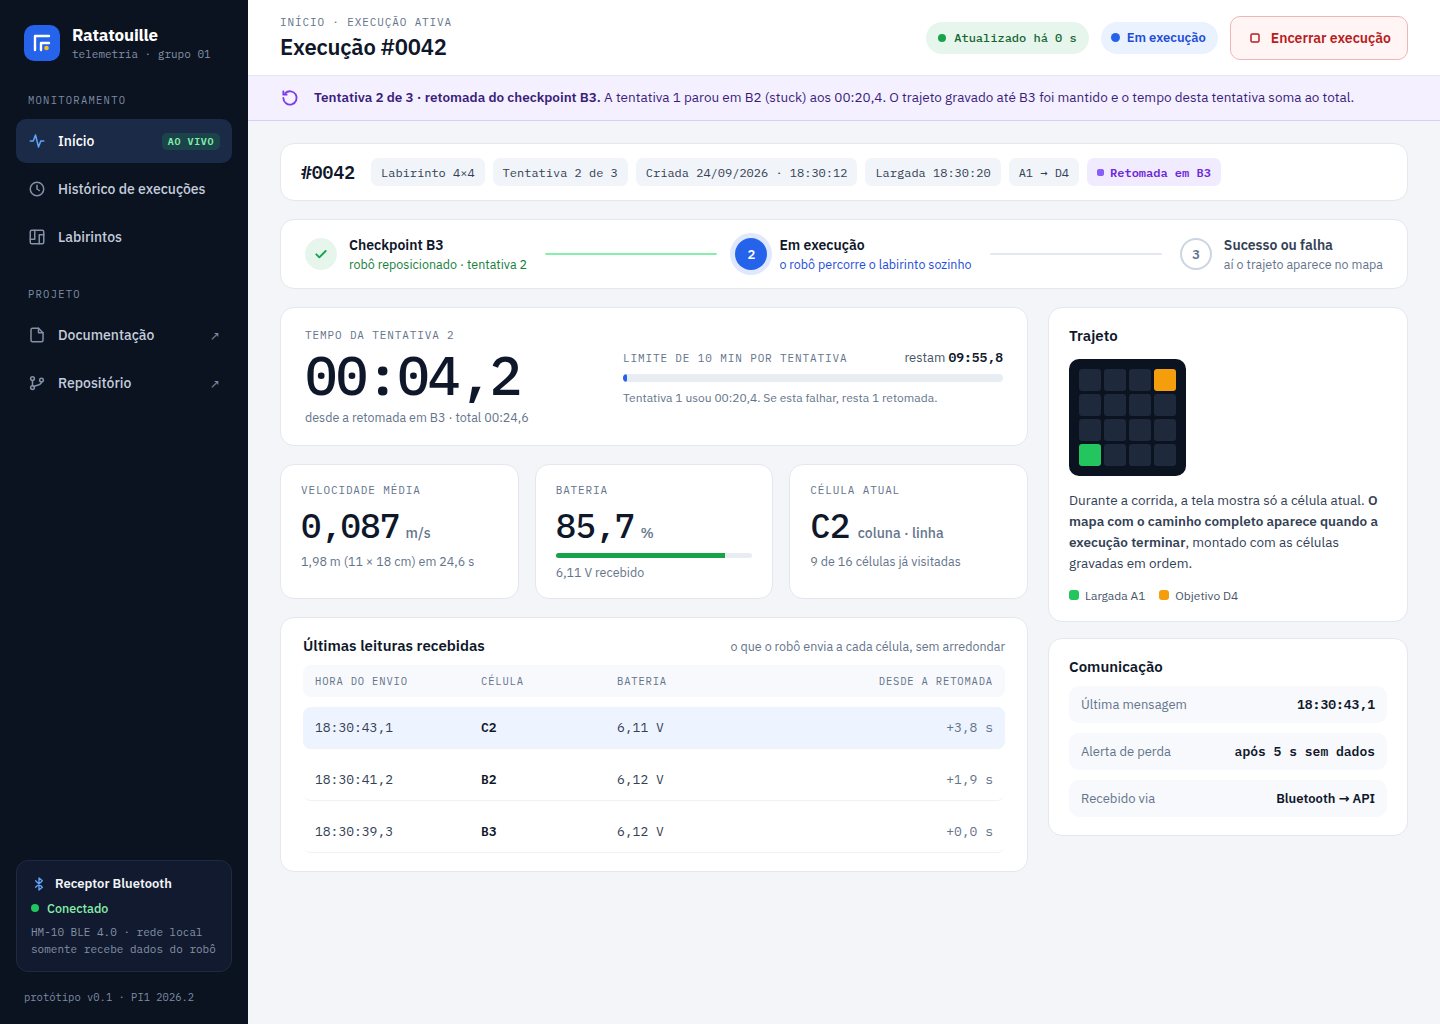Click the Bluetooth icon in receptor card
Image resolution: width=1440 pixels, height=1024 pixels.
[x=39, y=884]
